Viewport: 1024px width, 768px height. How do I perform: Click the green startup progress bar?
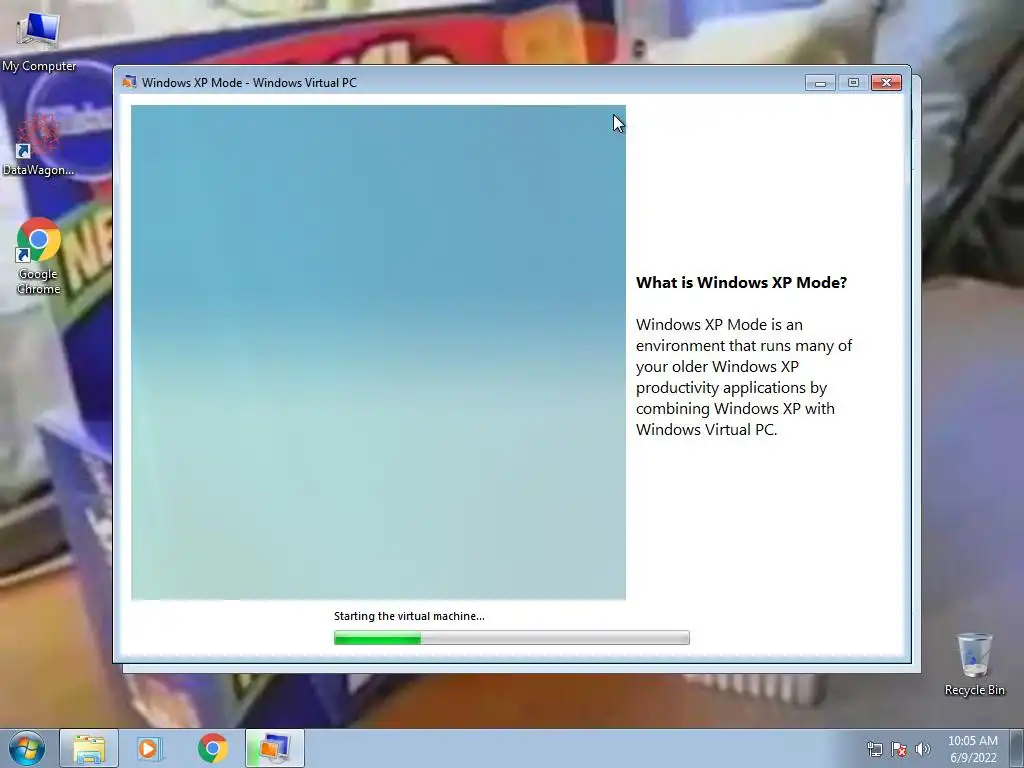(x=511, y=637)
